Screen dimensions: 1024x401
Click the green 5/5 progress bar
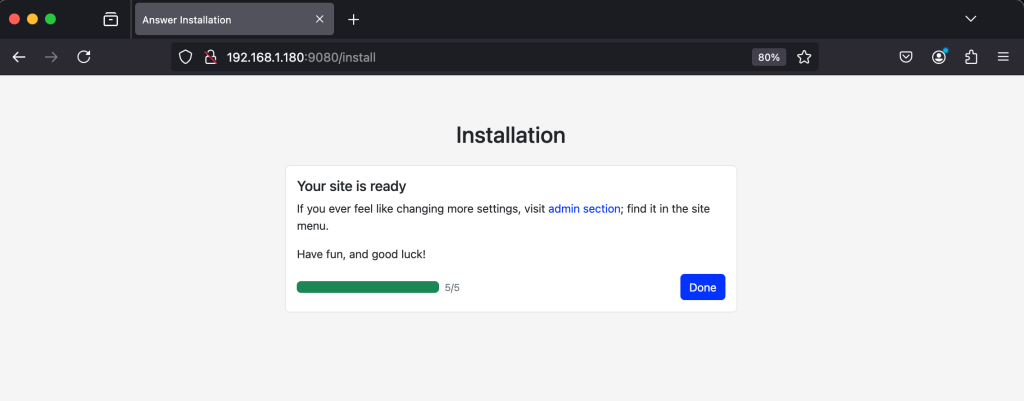pyautogui.click(x=368, y=287)
